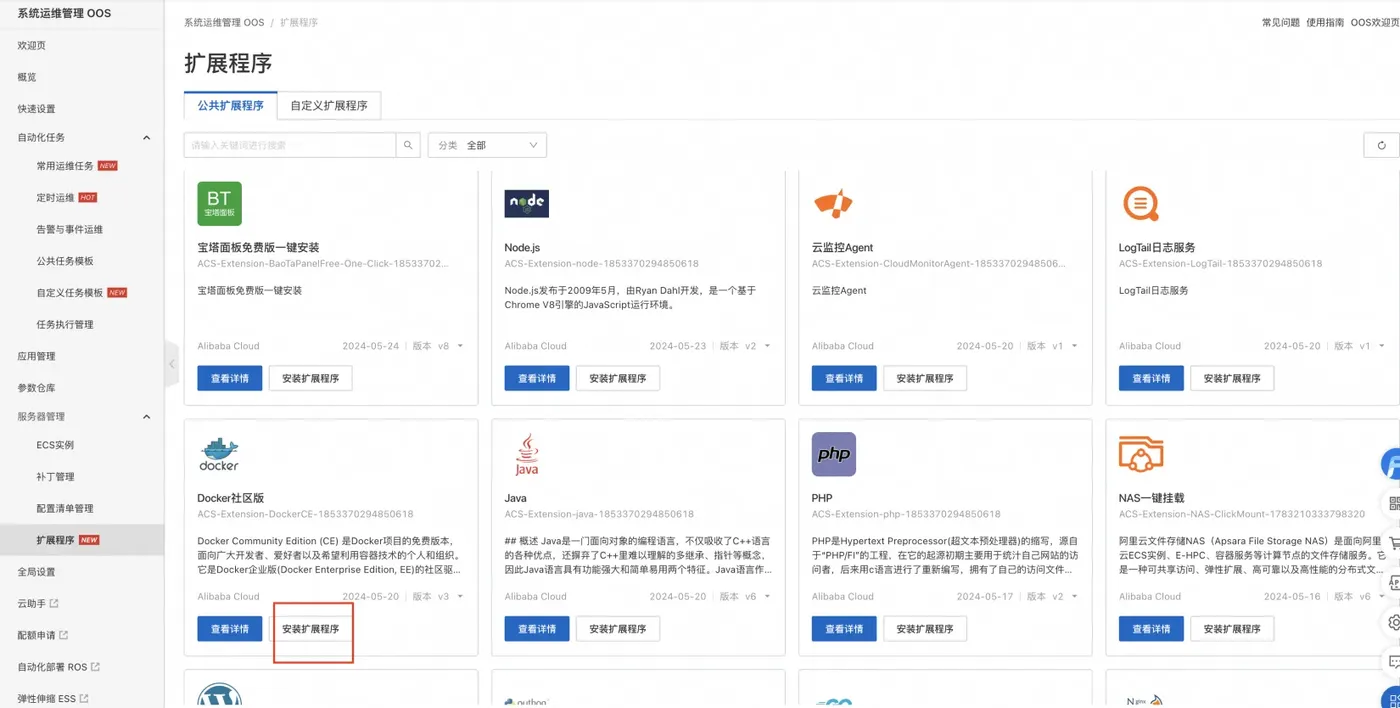1400x708 pixels.
Task: Click external link icon beside 云助手
Action: (54, 604)
